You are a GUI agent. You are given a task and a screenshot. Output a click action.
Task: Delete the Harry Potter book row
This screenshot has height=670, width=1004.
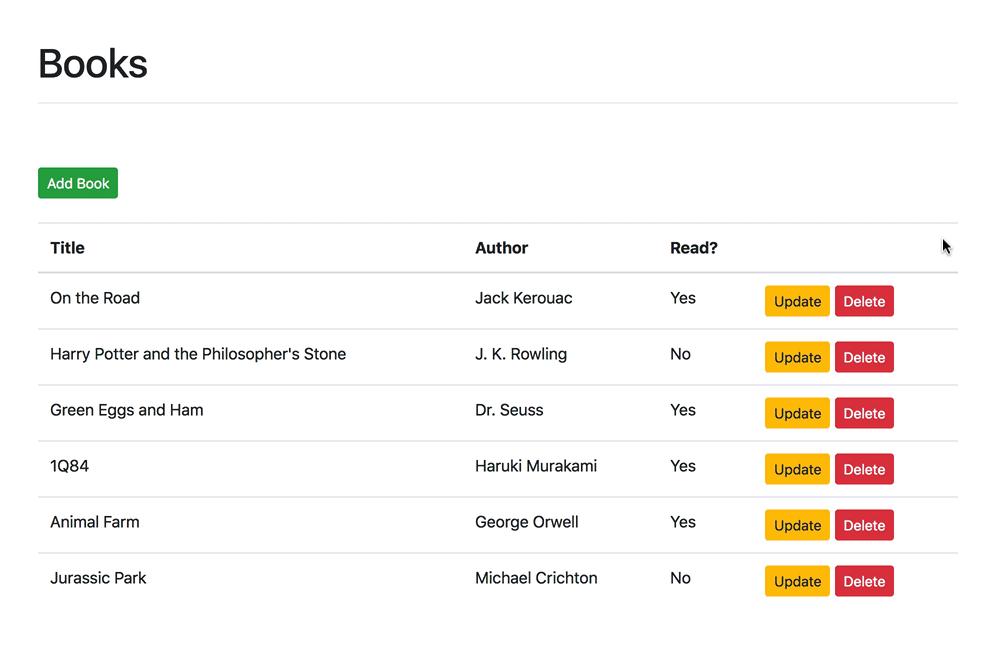[864, 357]
